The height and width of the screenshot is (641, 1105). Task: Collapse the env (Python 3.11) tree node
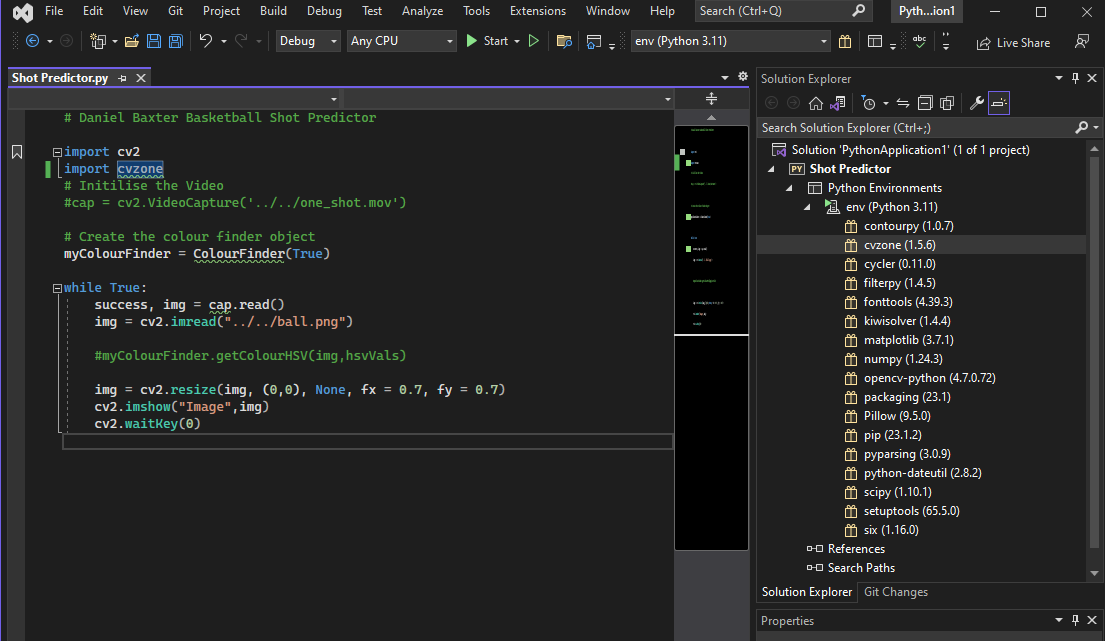coord(808,207)
